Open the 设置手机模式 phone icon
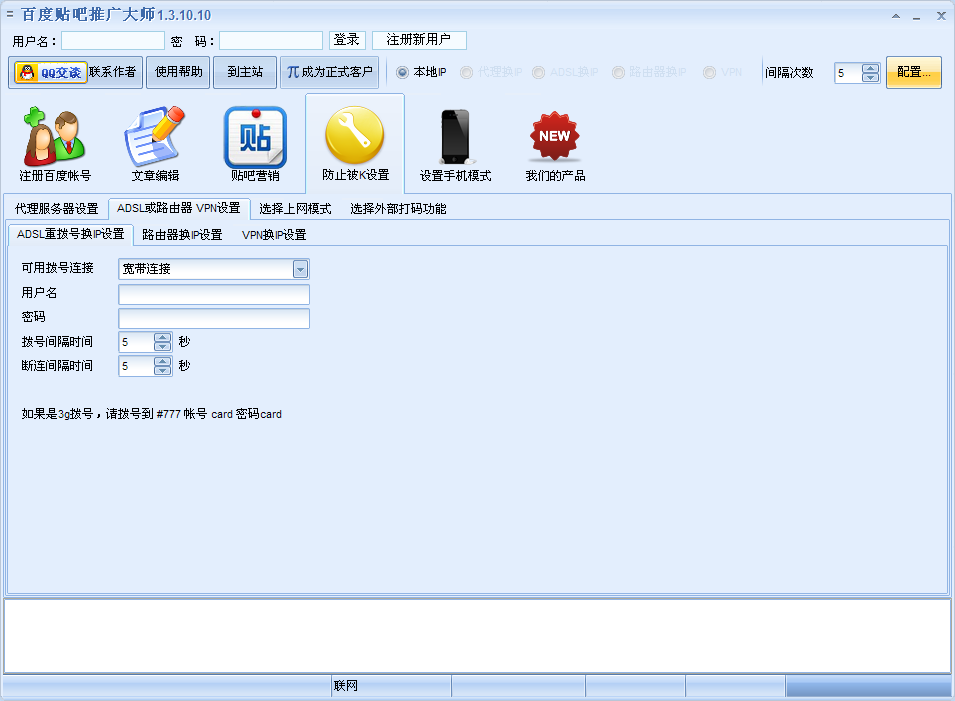The height and width of the screenshot is (701, 955). tap(455, 138)
